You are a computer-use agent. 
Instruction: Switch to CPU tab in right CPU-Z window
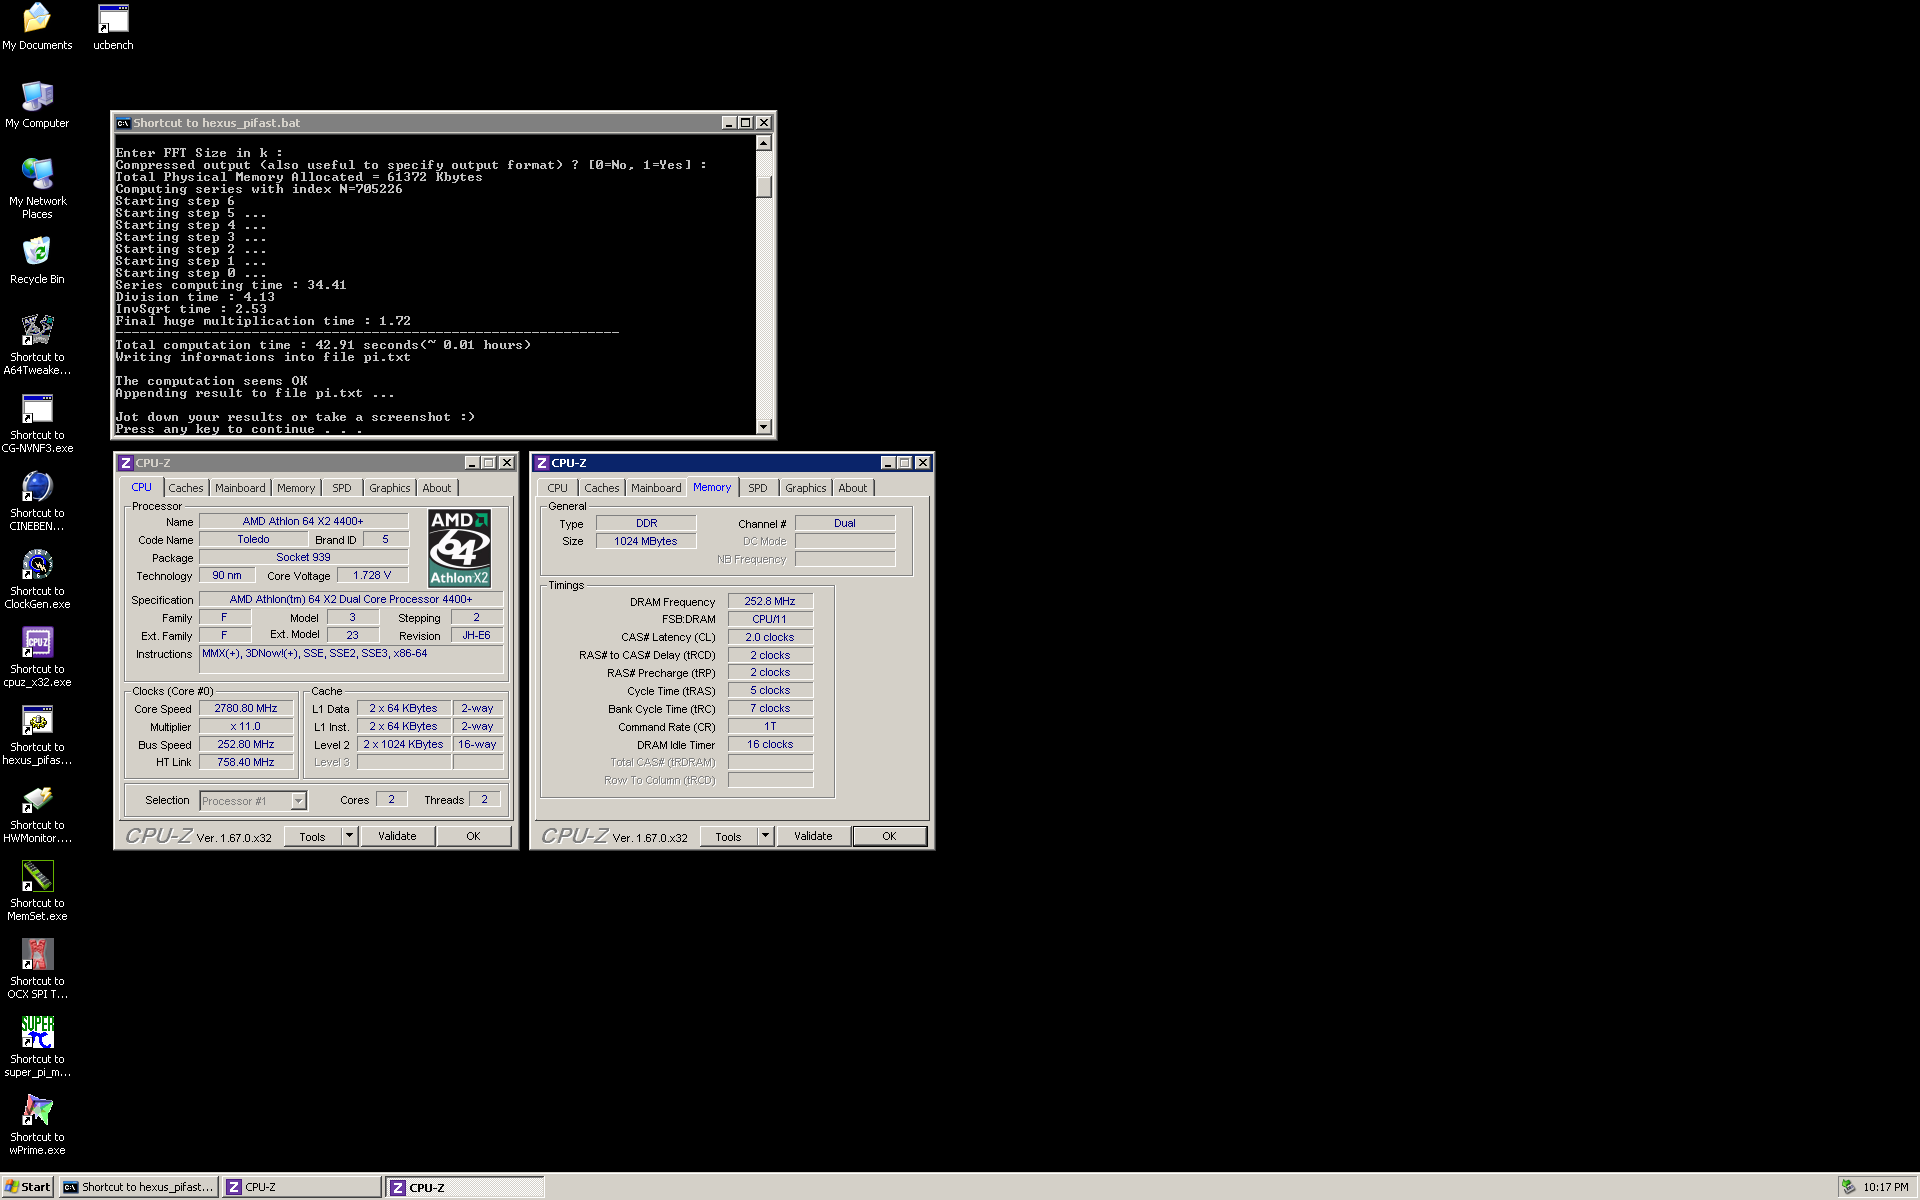pyautogui.click(x=558, y=488)
